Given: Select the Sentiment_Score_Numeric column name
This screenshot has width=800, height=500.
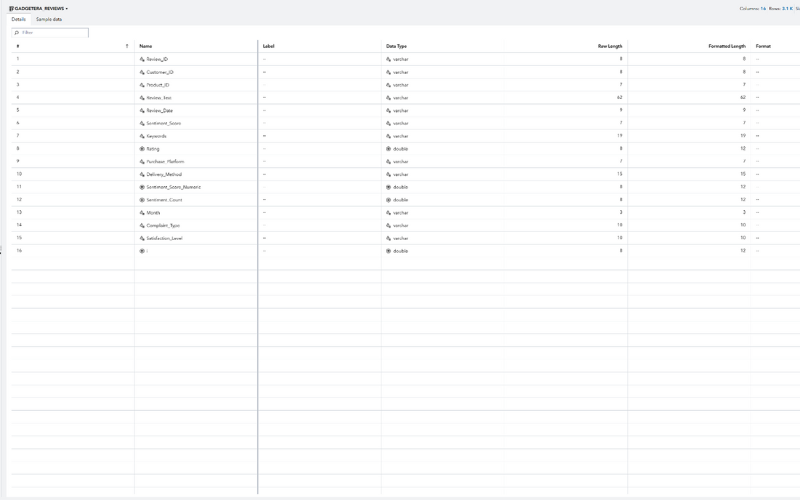Looking at the screenshot, I should 173,187.
